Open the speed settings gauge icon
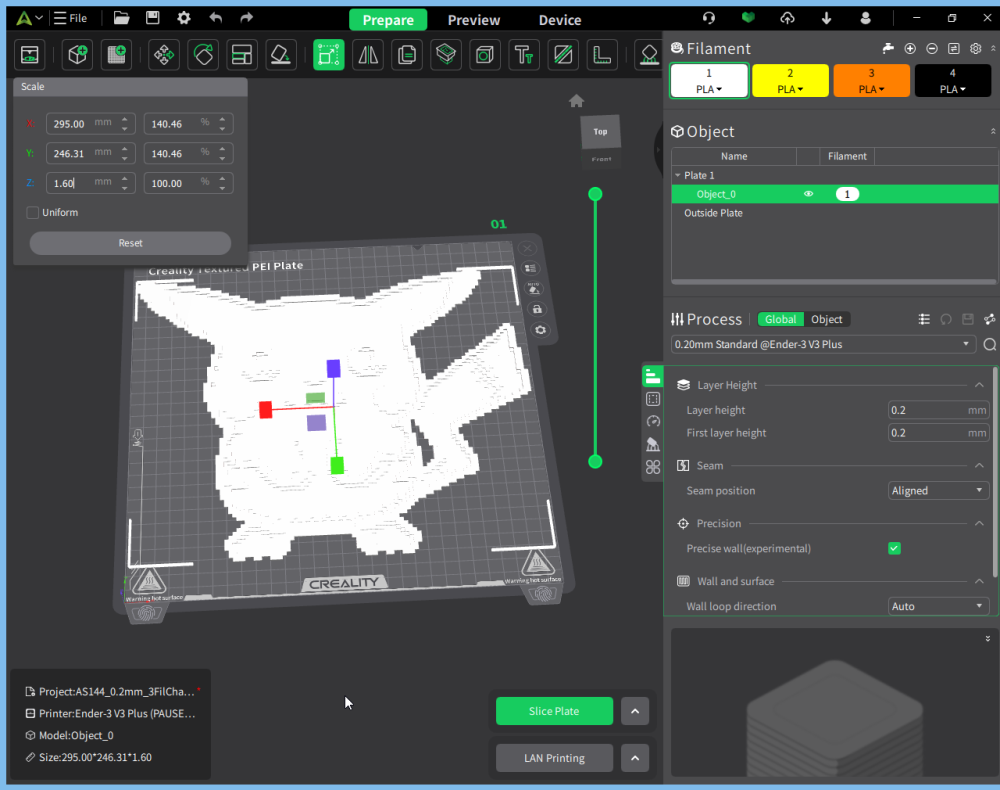 pos(653,422)
